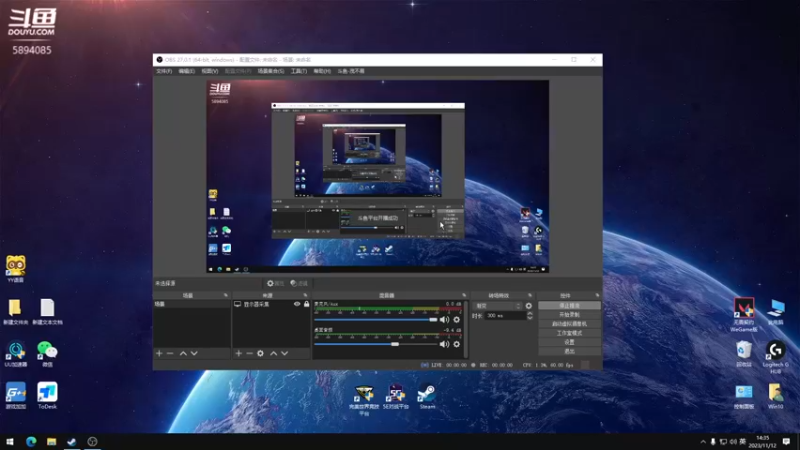Open the 完美世界竞技平台 desktop shortcut
Screen dimensions: 800x450
[364, 401]
